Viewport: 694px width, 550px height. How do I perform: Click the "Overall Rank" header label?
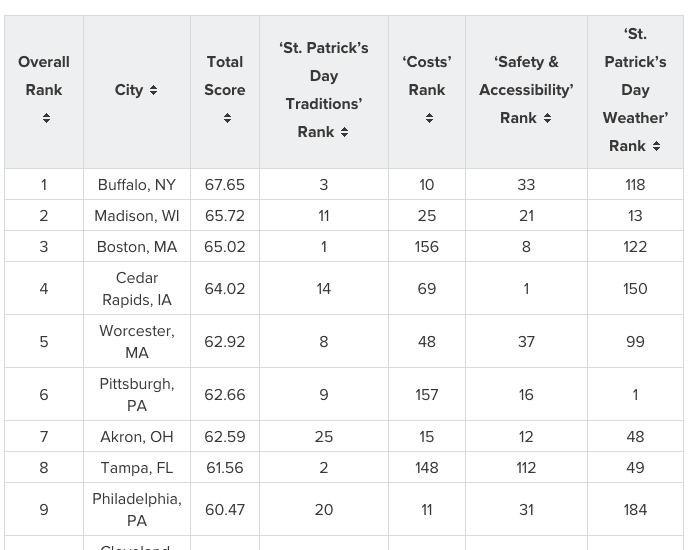44,76
